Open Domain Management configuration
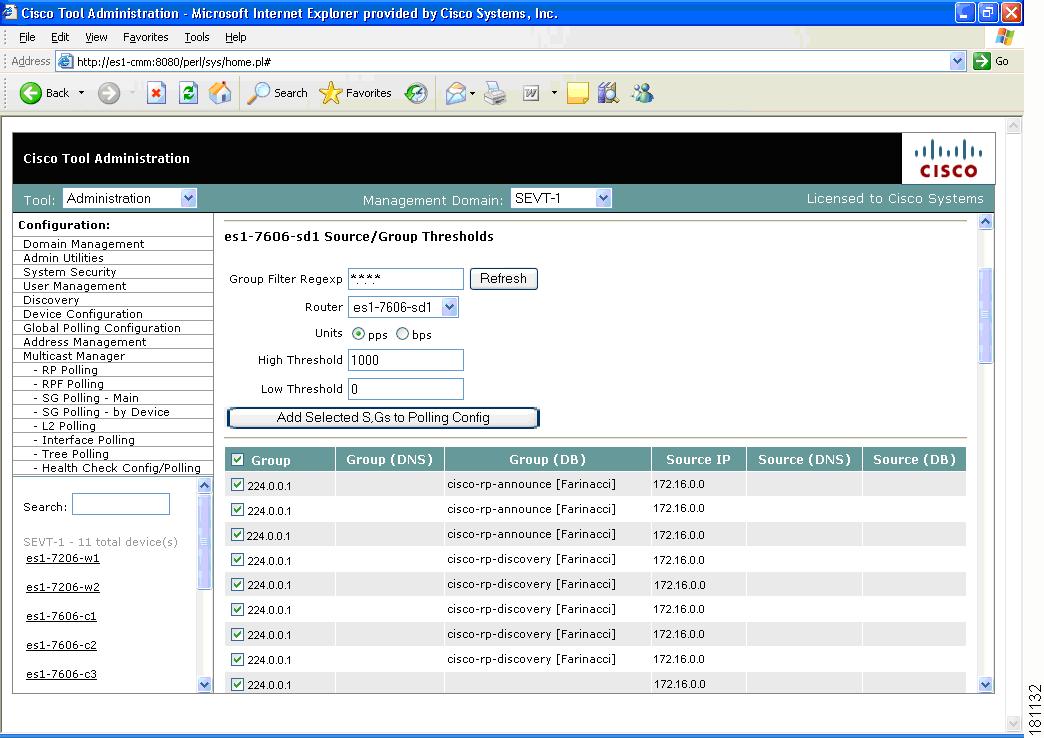 (x=84, y=244)
